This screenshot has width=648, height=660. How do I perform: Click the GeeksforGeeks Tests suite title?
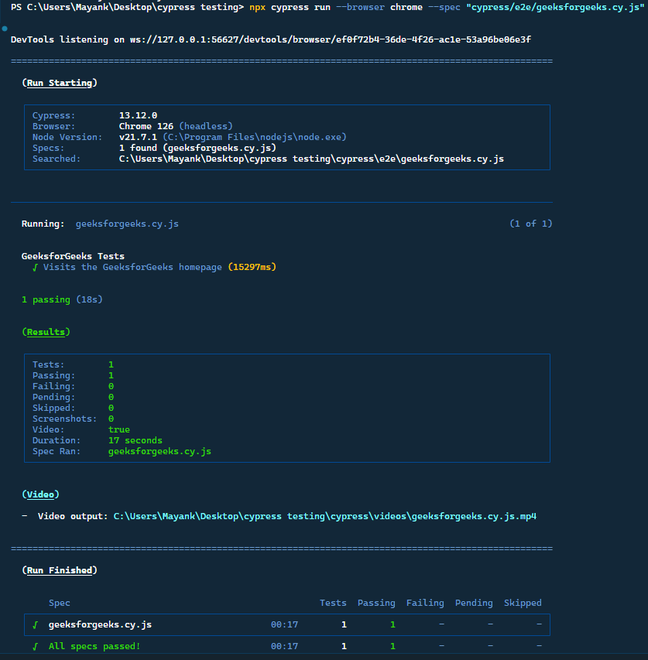tap(73, 256)
